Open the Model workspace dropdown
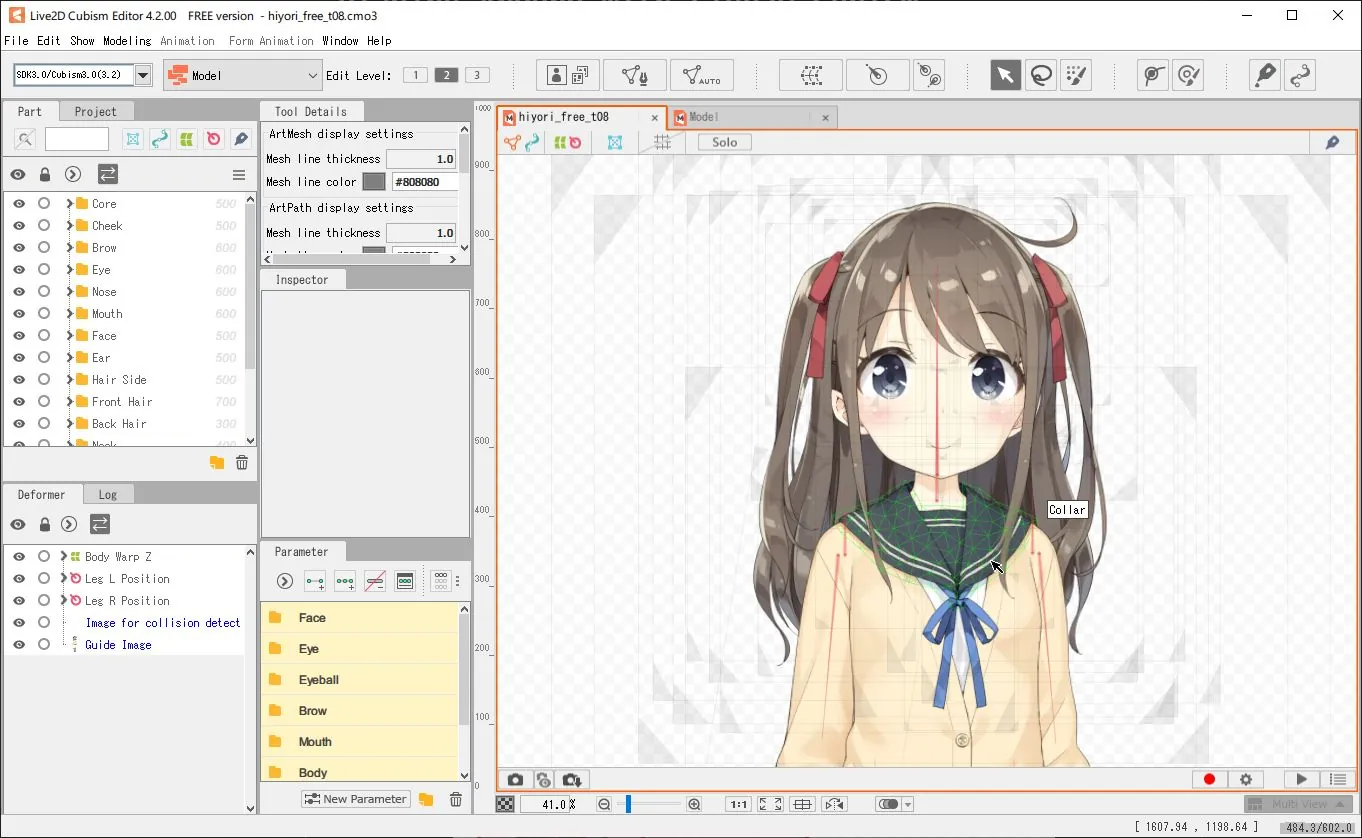Image resolution: width=1362 pixels, height=838 pixels. [x=243, y=75]
